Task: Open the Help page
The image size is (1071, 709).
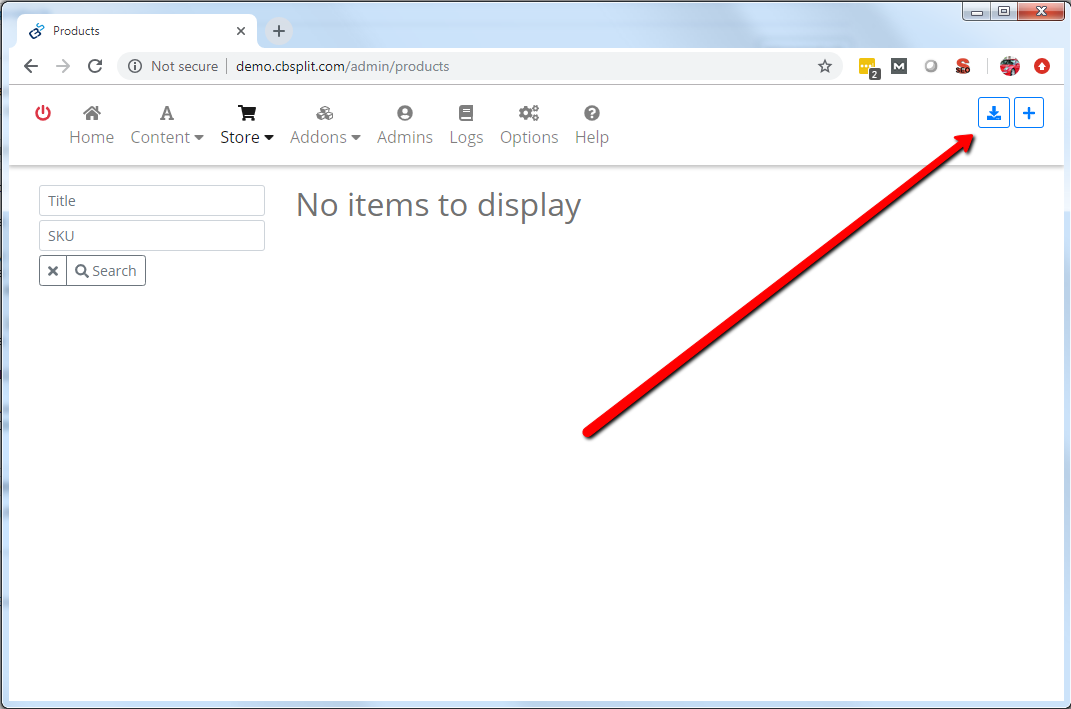Action: pyautogui.click(x=591, y=126)
